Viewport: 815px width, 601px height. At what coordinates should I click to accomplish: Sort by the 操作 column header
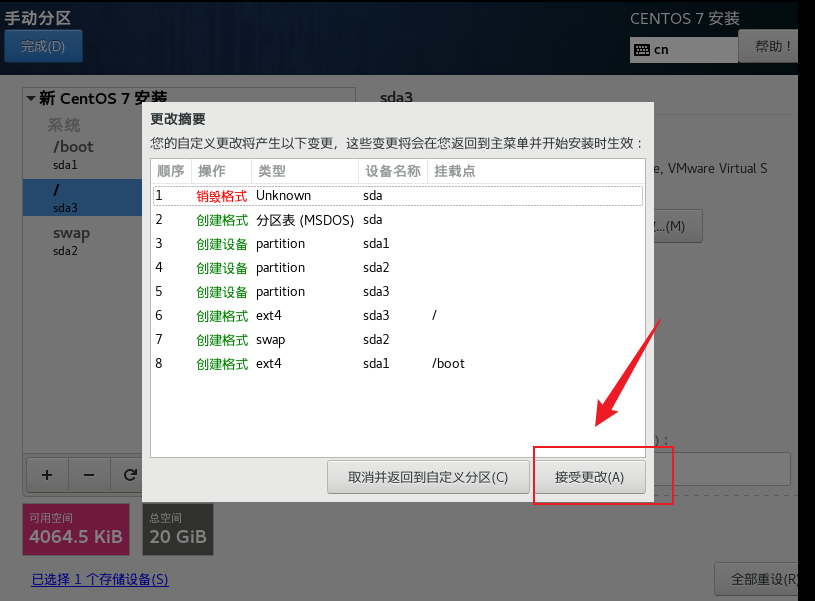[x=221, y=171]
